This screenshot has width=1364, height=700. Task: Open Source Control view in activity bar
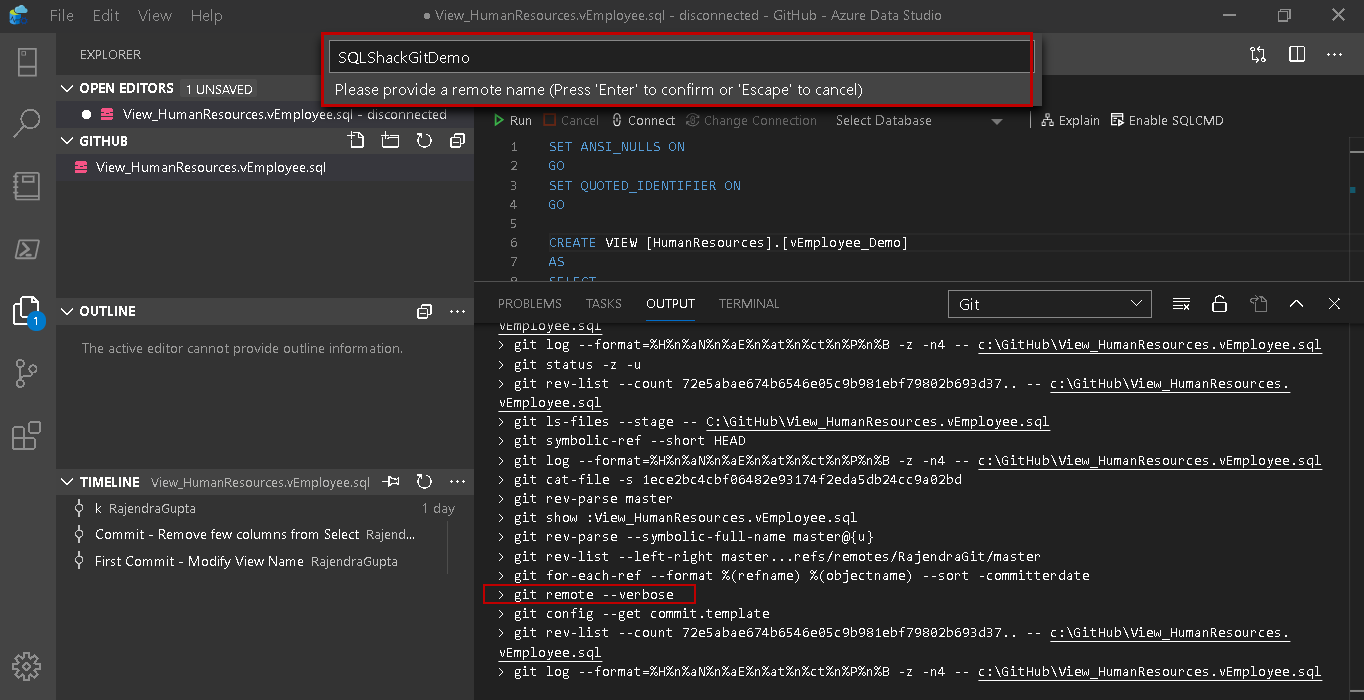(27, 374)
